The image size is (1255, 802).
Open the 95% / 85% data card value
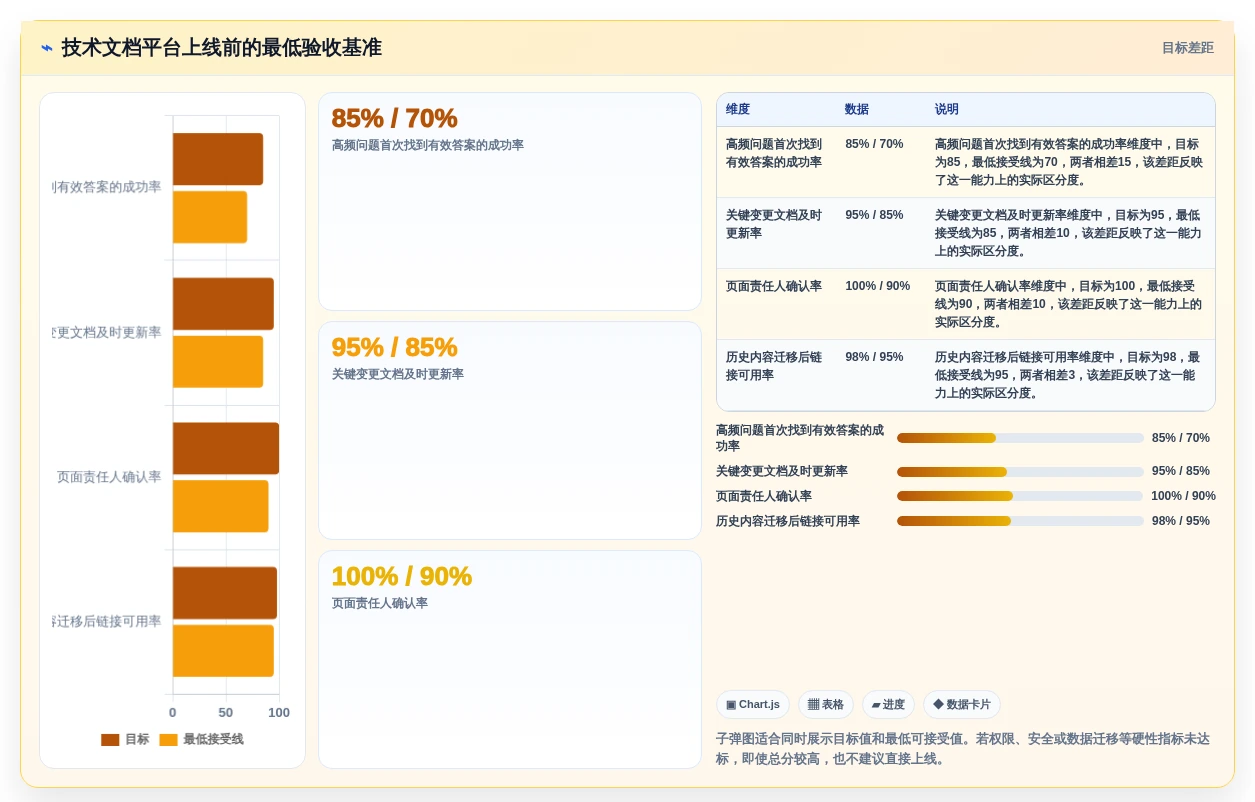click(394, 347)
